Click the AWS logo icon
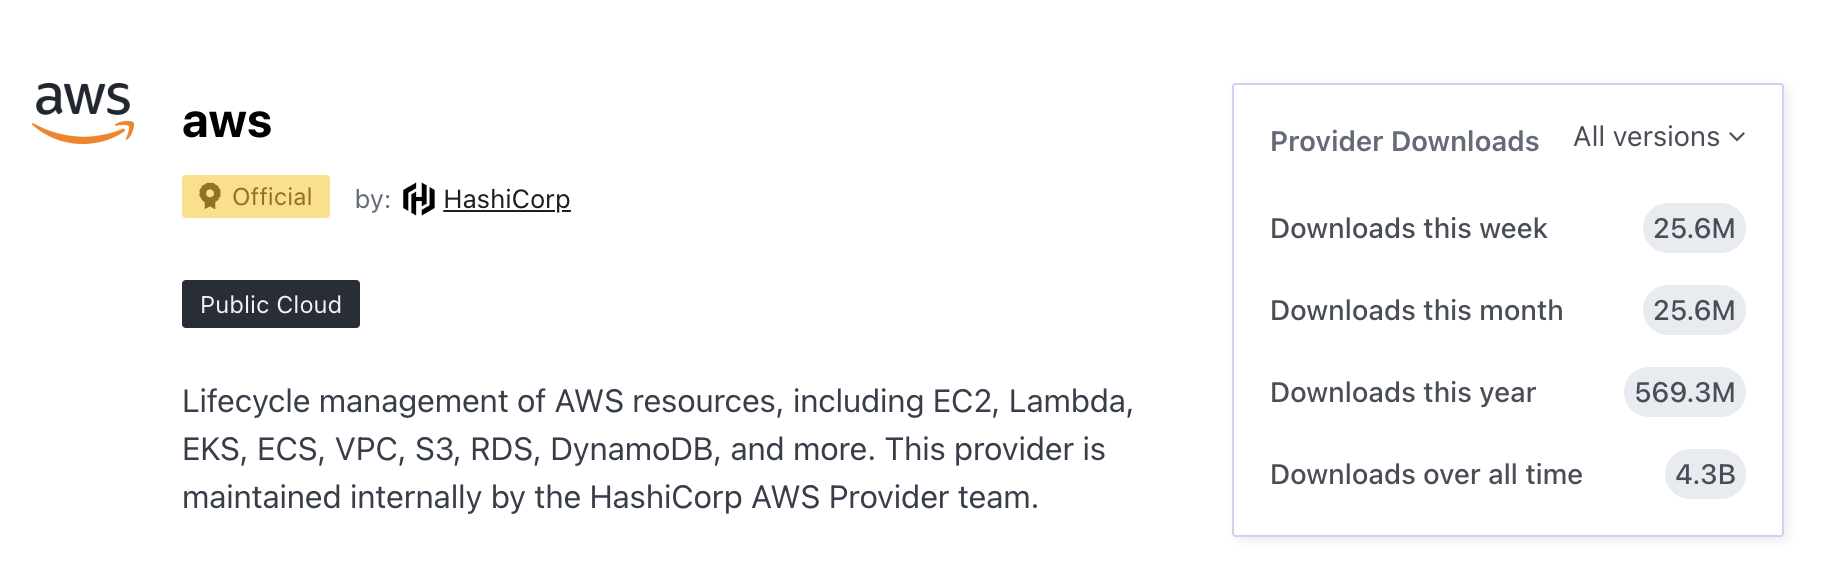The height and width of the screenshot is (566, 1830). 83,112
